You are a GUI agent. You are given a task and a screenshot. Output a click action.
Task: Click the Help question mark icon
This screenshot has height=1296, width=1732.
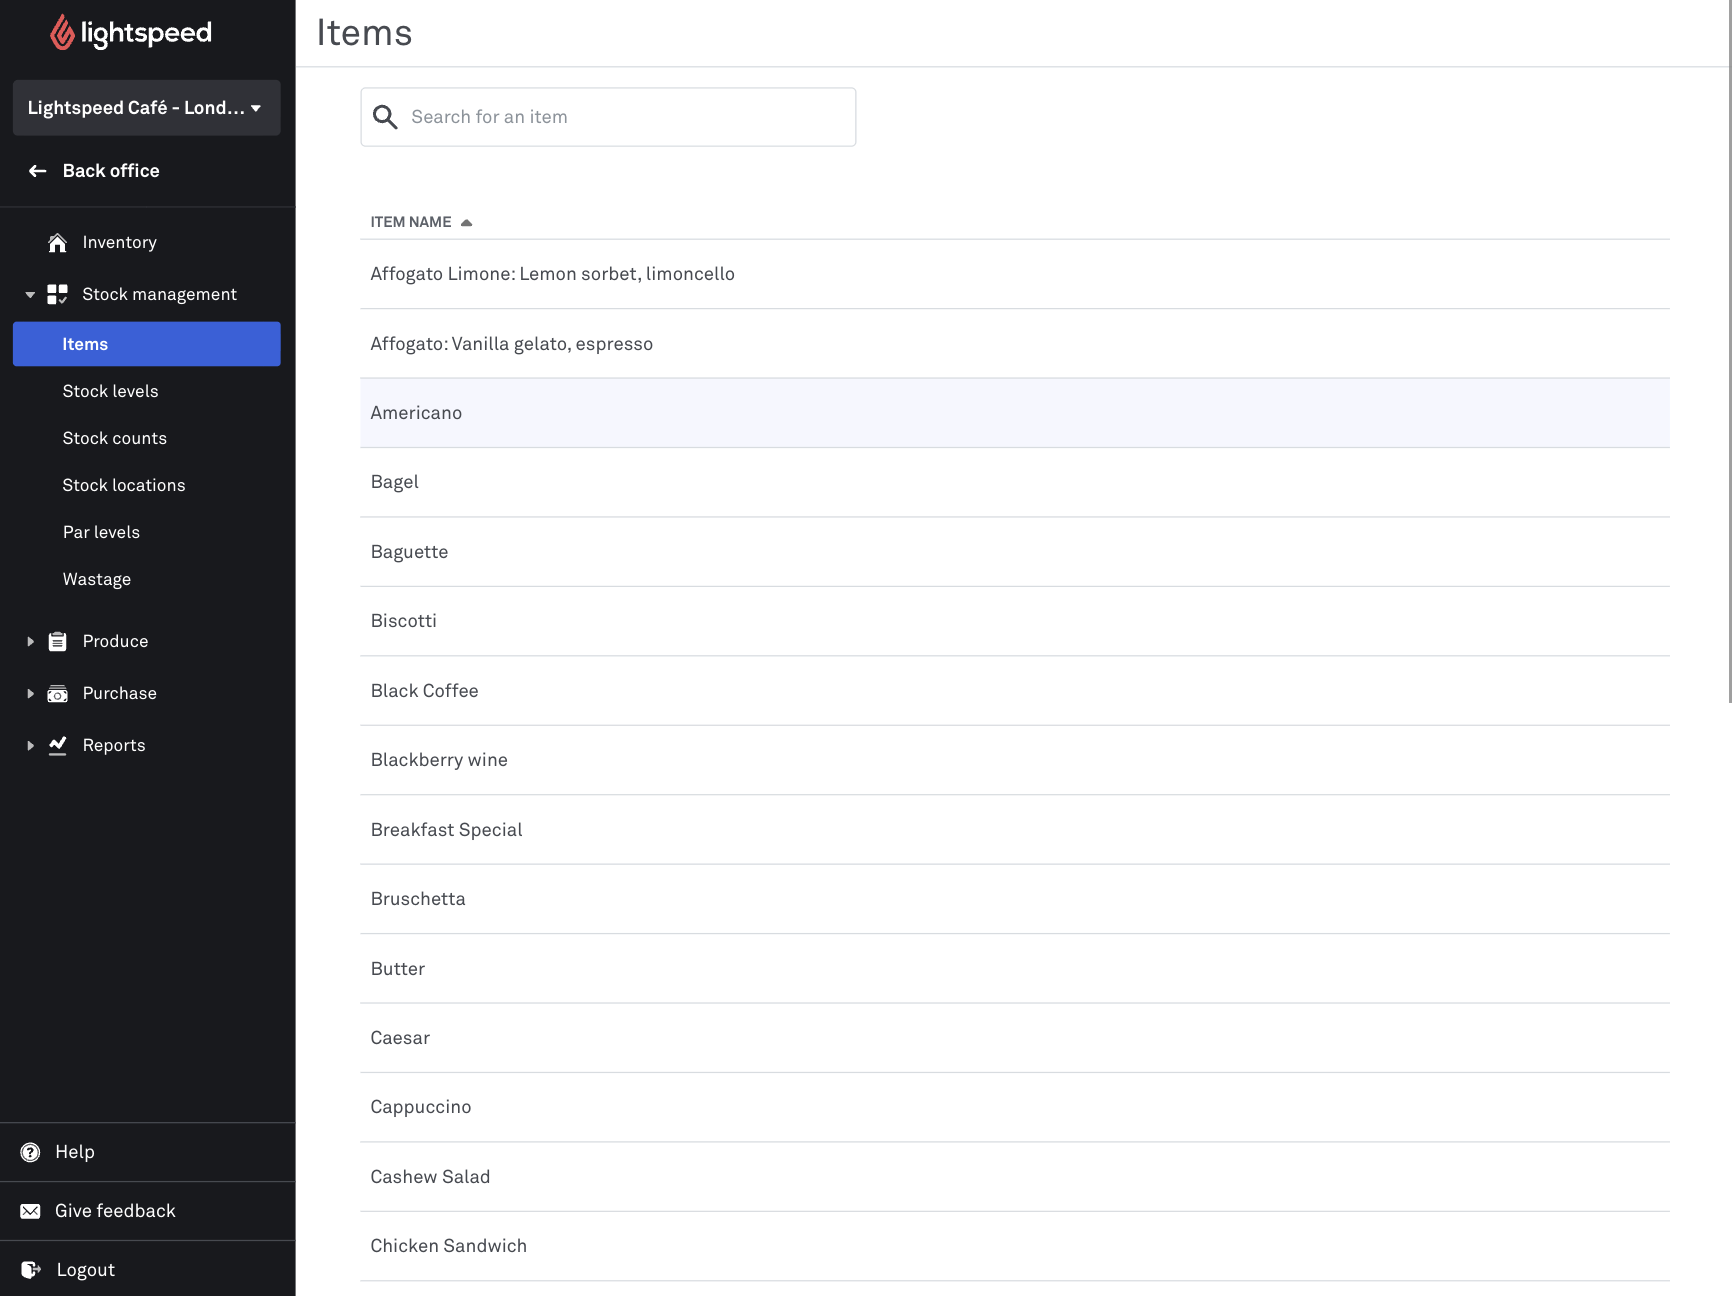[30, 1151]
